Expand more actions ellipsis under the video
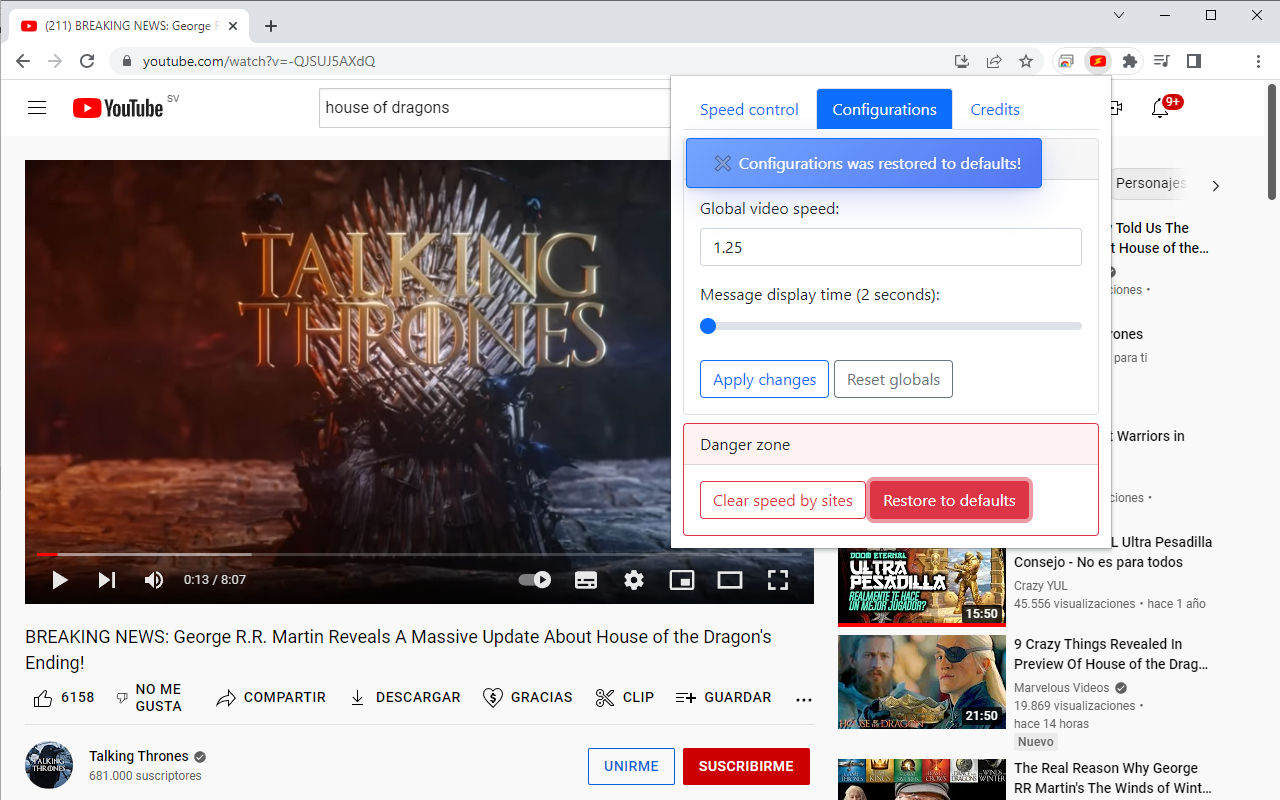This screenshot has height=800, width=1280. point(803,698)
